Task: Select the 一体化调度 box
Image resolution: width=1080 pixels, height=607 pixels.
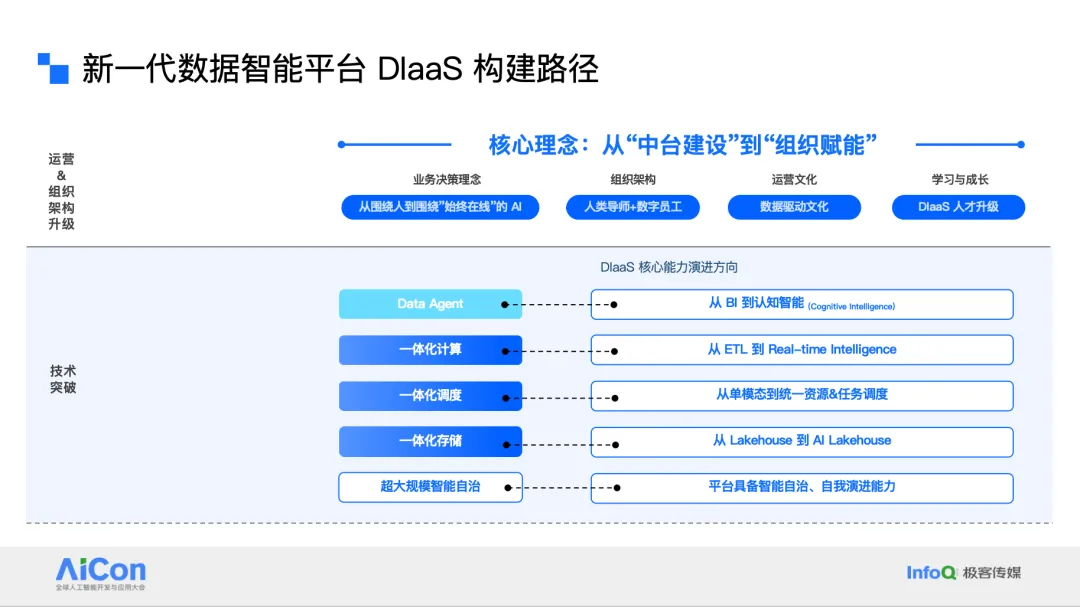Action: click(430, 395)
